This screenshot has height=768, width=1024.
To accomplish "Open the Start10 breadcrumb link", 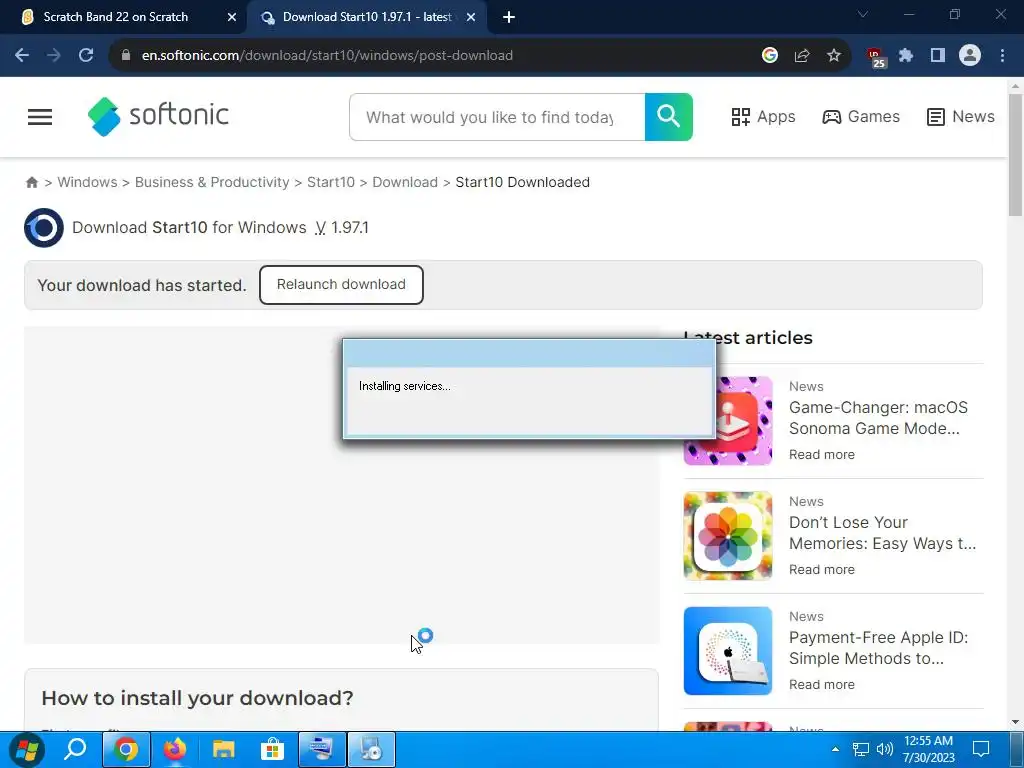I will pos(330,182).
